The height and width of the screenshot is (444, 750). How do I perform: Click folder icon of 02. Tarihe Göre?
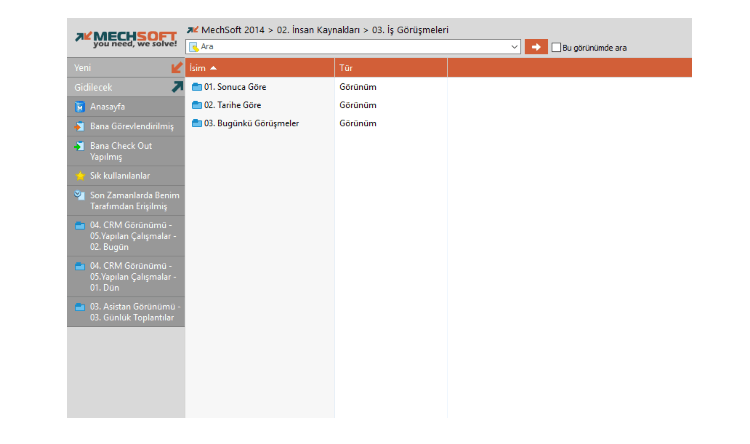click(x=196, y=105)
